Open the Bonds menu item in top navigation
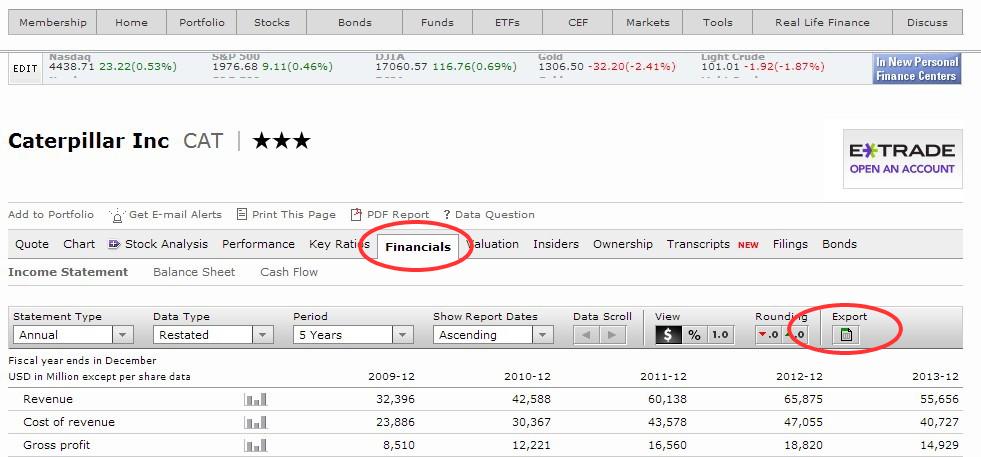Screen dimensions: 981x457 (x=355, y=23)
